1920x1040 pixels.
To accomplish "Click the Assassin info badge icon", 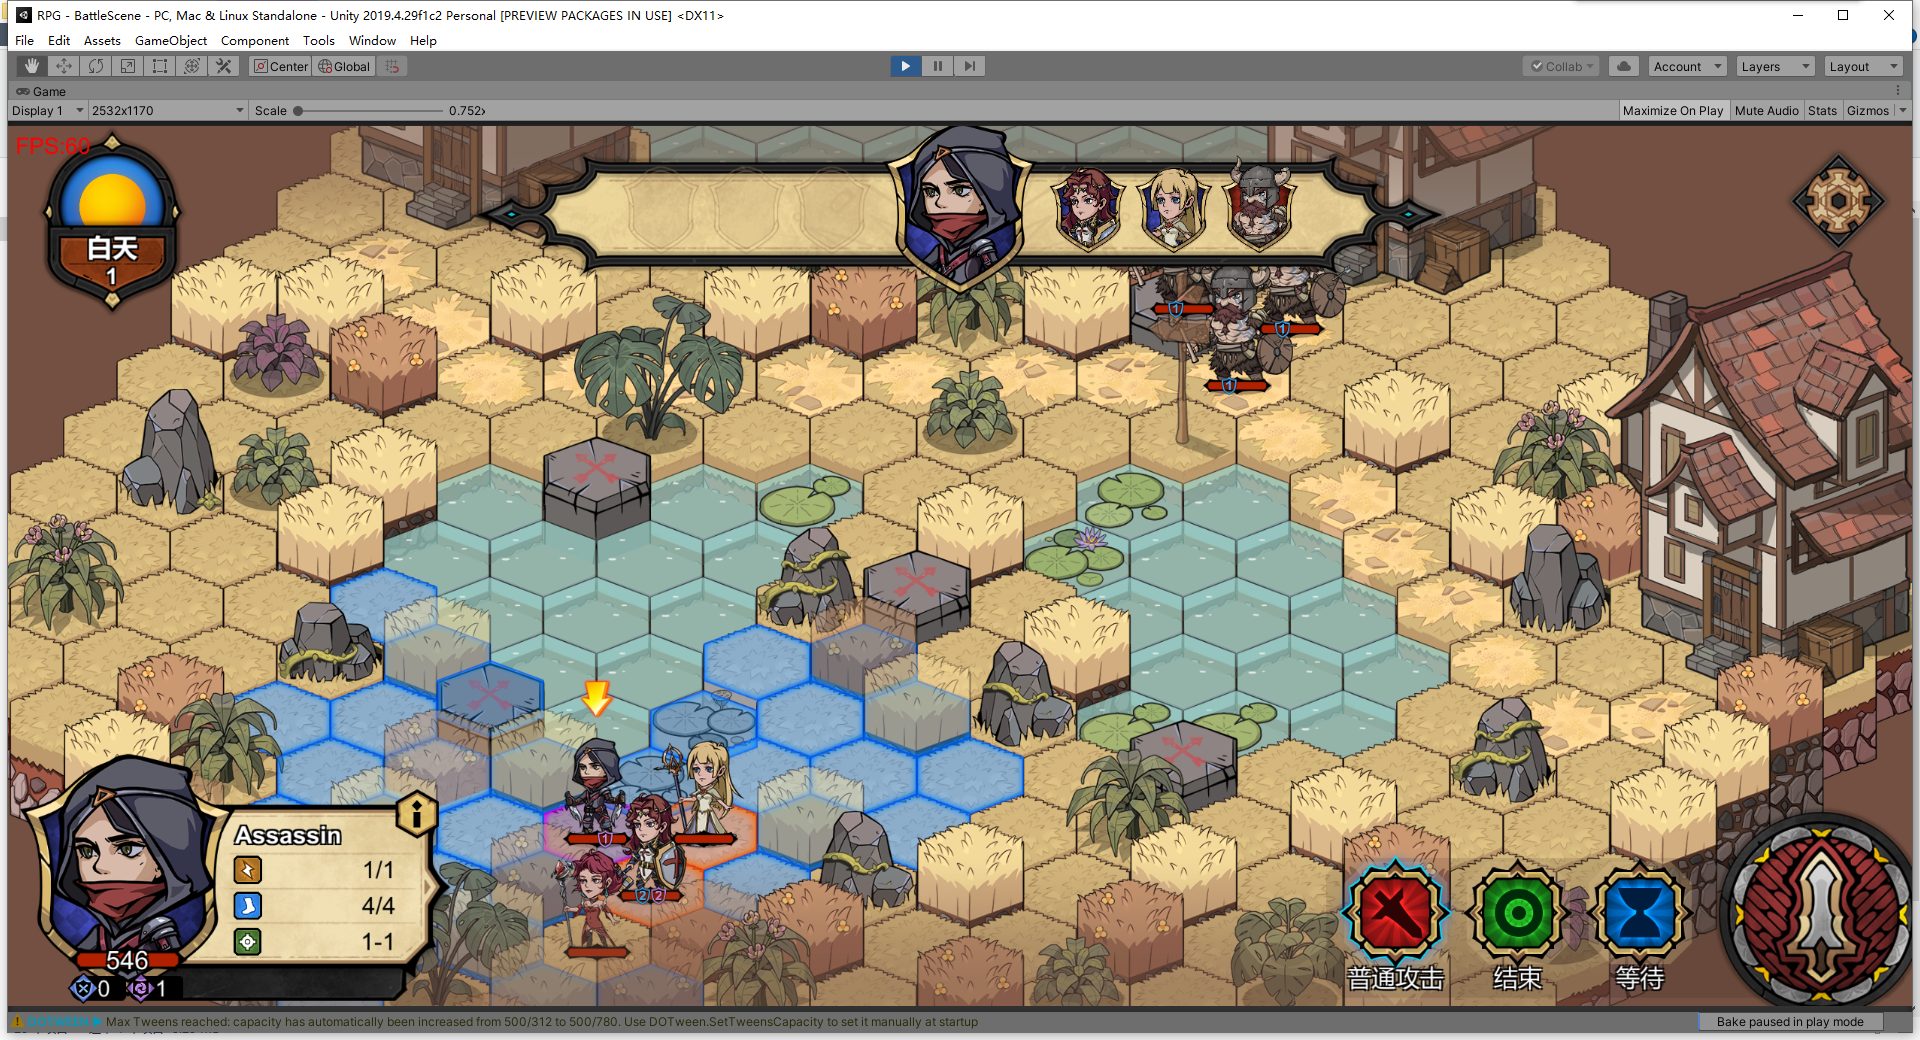I will coord(416,814).
